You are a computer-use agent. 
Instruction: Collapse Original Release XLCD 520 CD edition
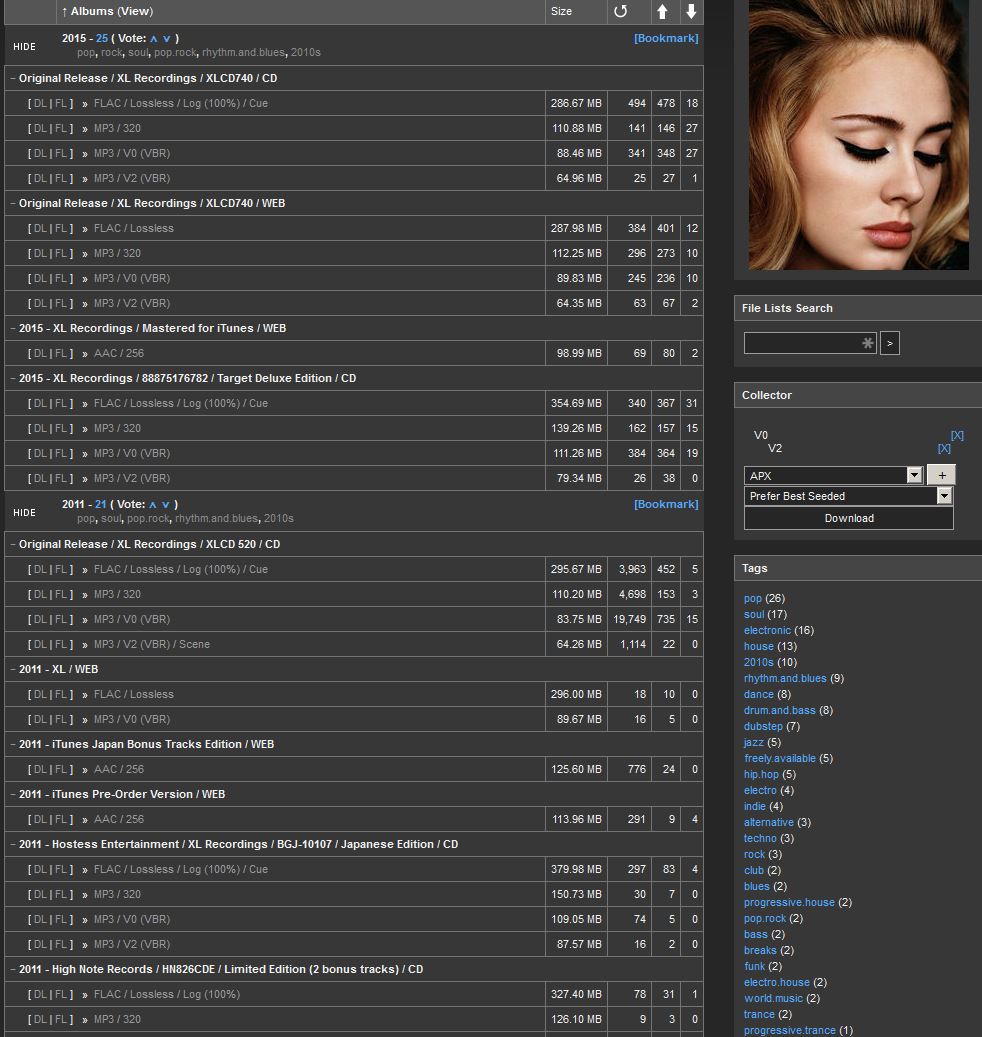(x=13, y=544)
